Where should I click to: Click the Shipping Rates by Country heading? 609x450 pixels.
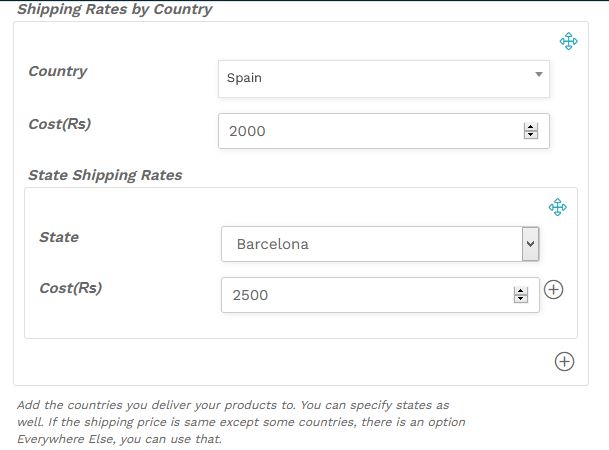tap(115, 9)
